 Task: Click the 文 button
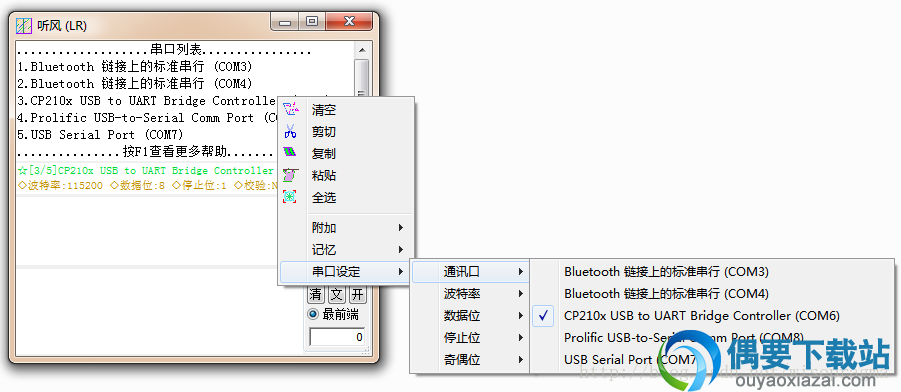337,295
